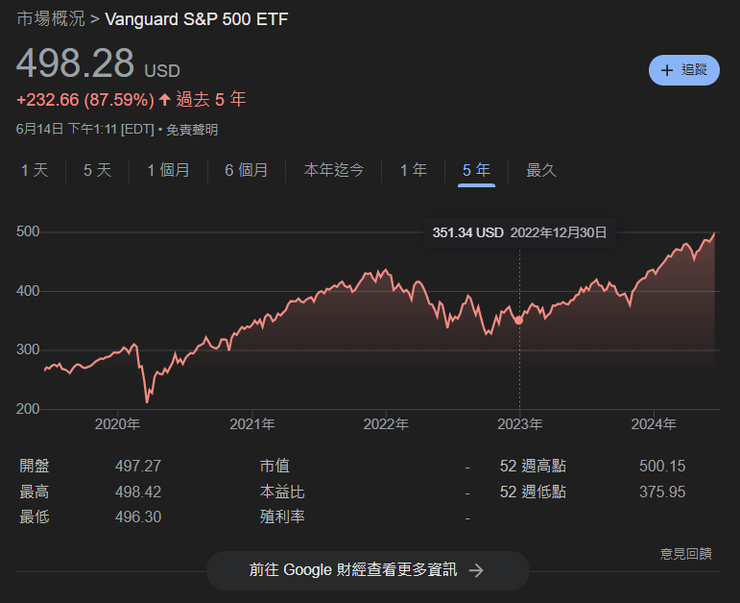The width and height of the screenshot is (740, 603).
Task: Open the 最久 maximum range tab
Action: coord(541,170)
